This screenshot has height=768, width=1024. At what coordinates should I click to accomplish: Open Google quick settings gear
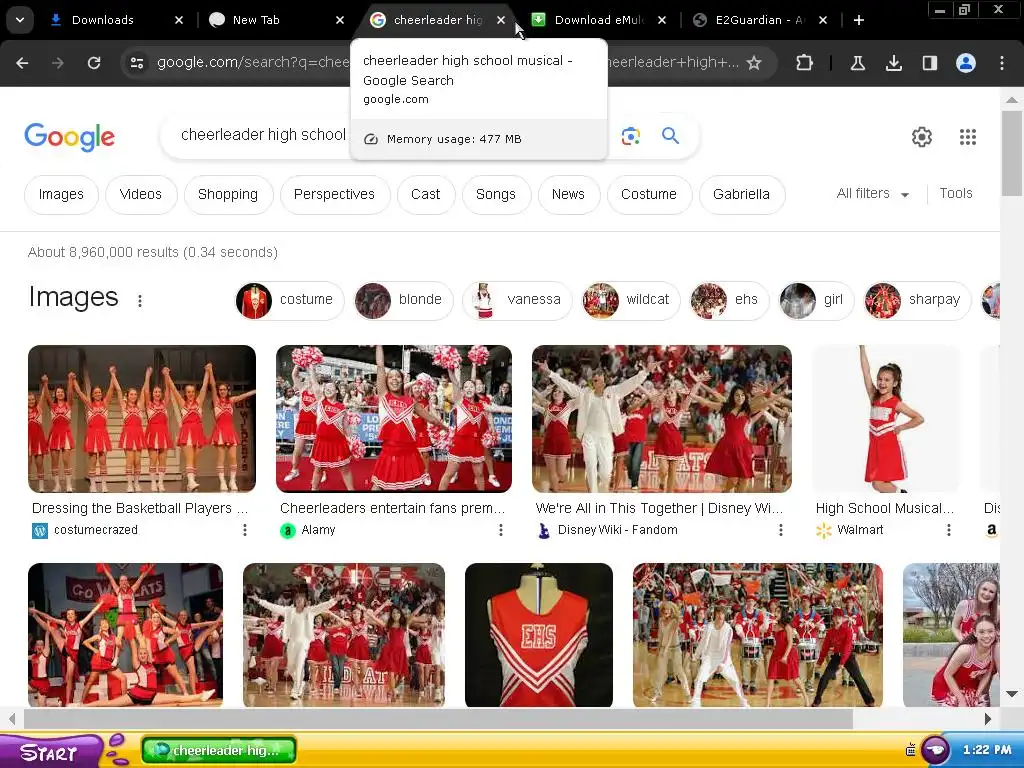tap(921, 137)
